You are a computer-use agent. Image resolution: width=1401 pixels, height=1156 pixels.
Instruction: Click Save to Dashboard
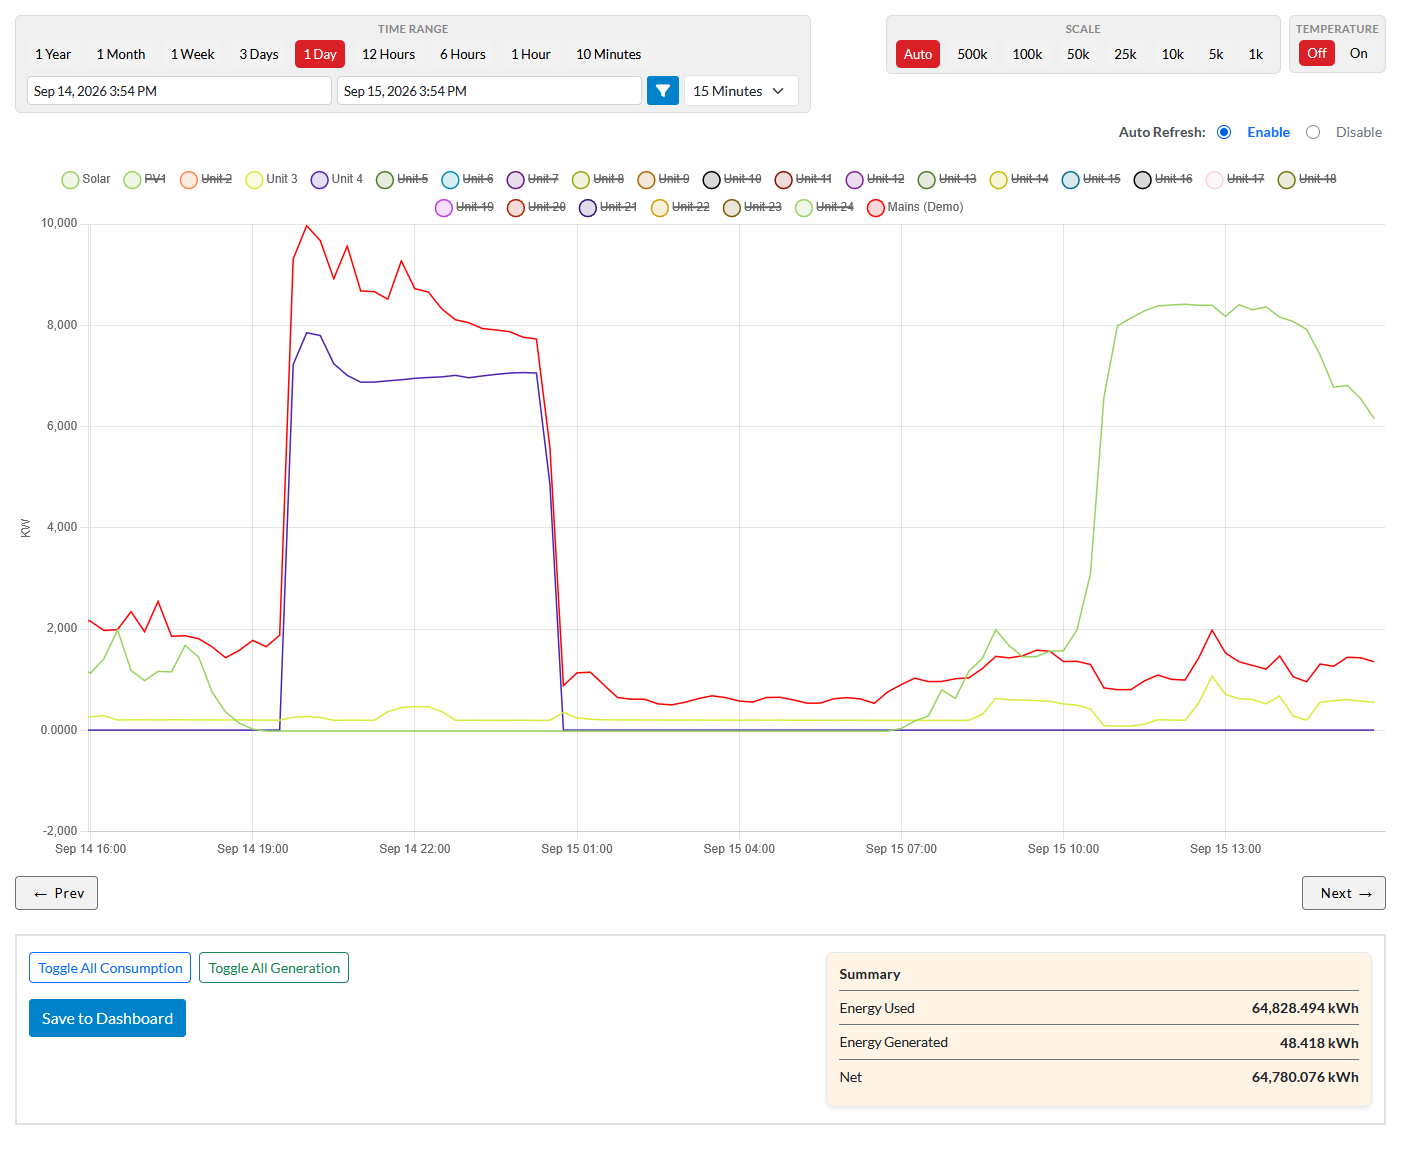coord(107,1018)
